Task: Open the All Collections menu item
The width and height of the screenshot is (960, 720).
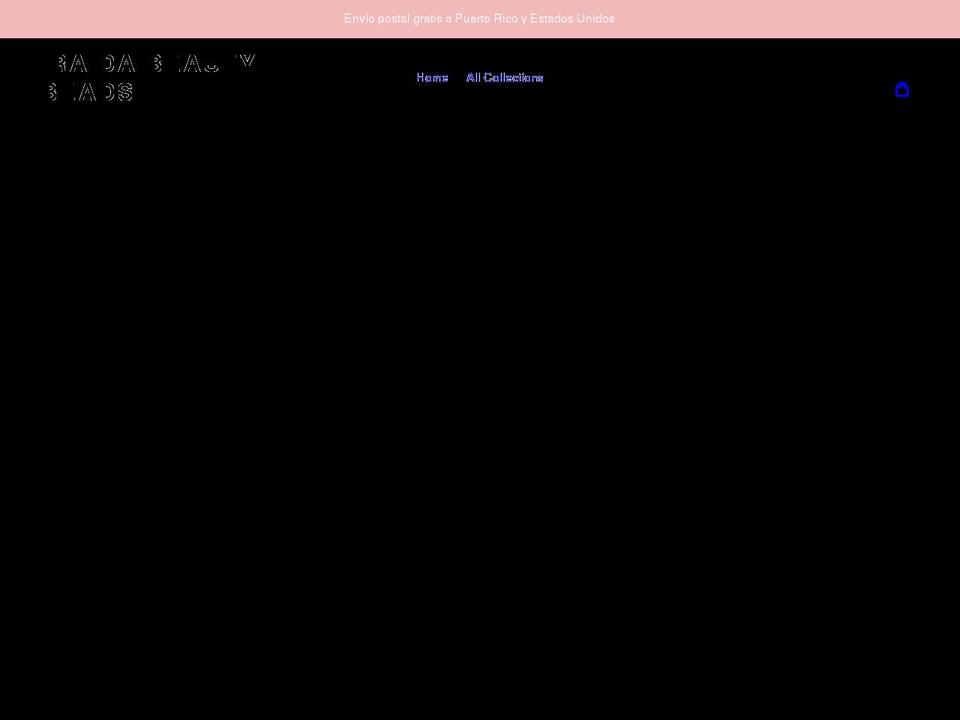Action: click(x=504, y=78)
